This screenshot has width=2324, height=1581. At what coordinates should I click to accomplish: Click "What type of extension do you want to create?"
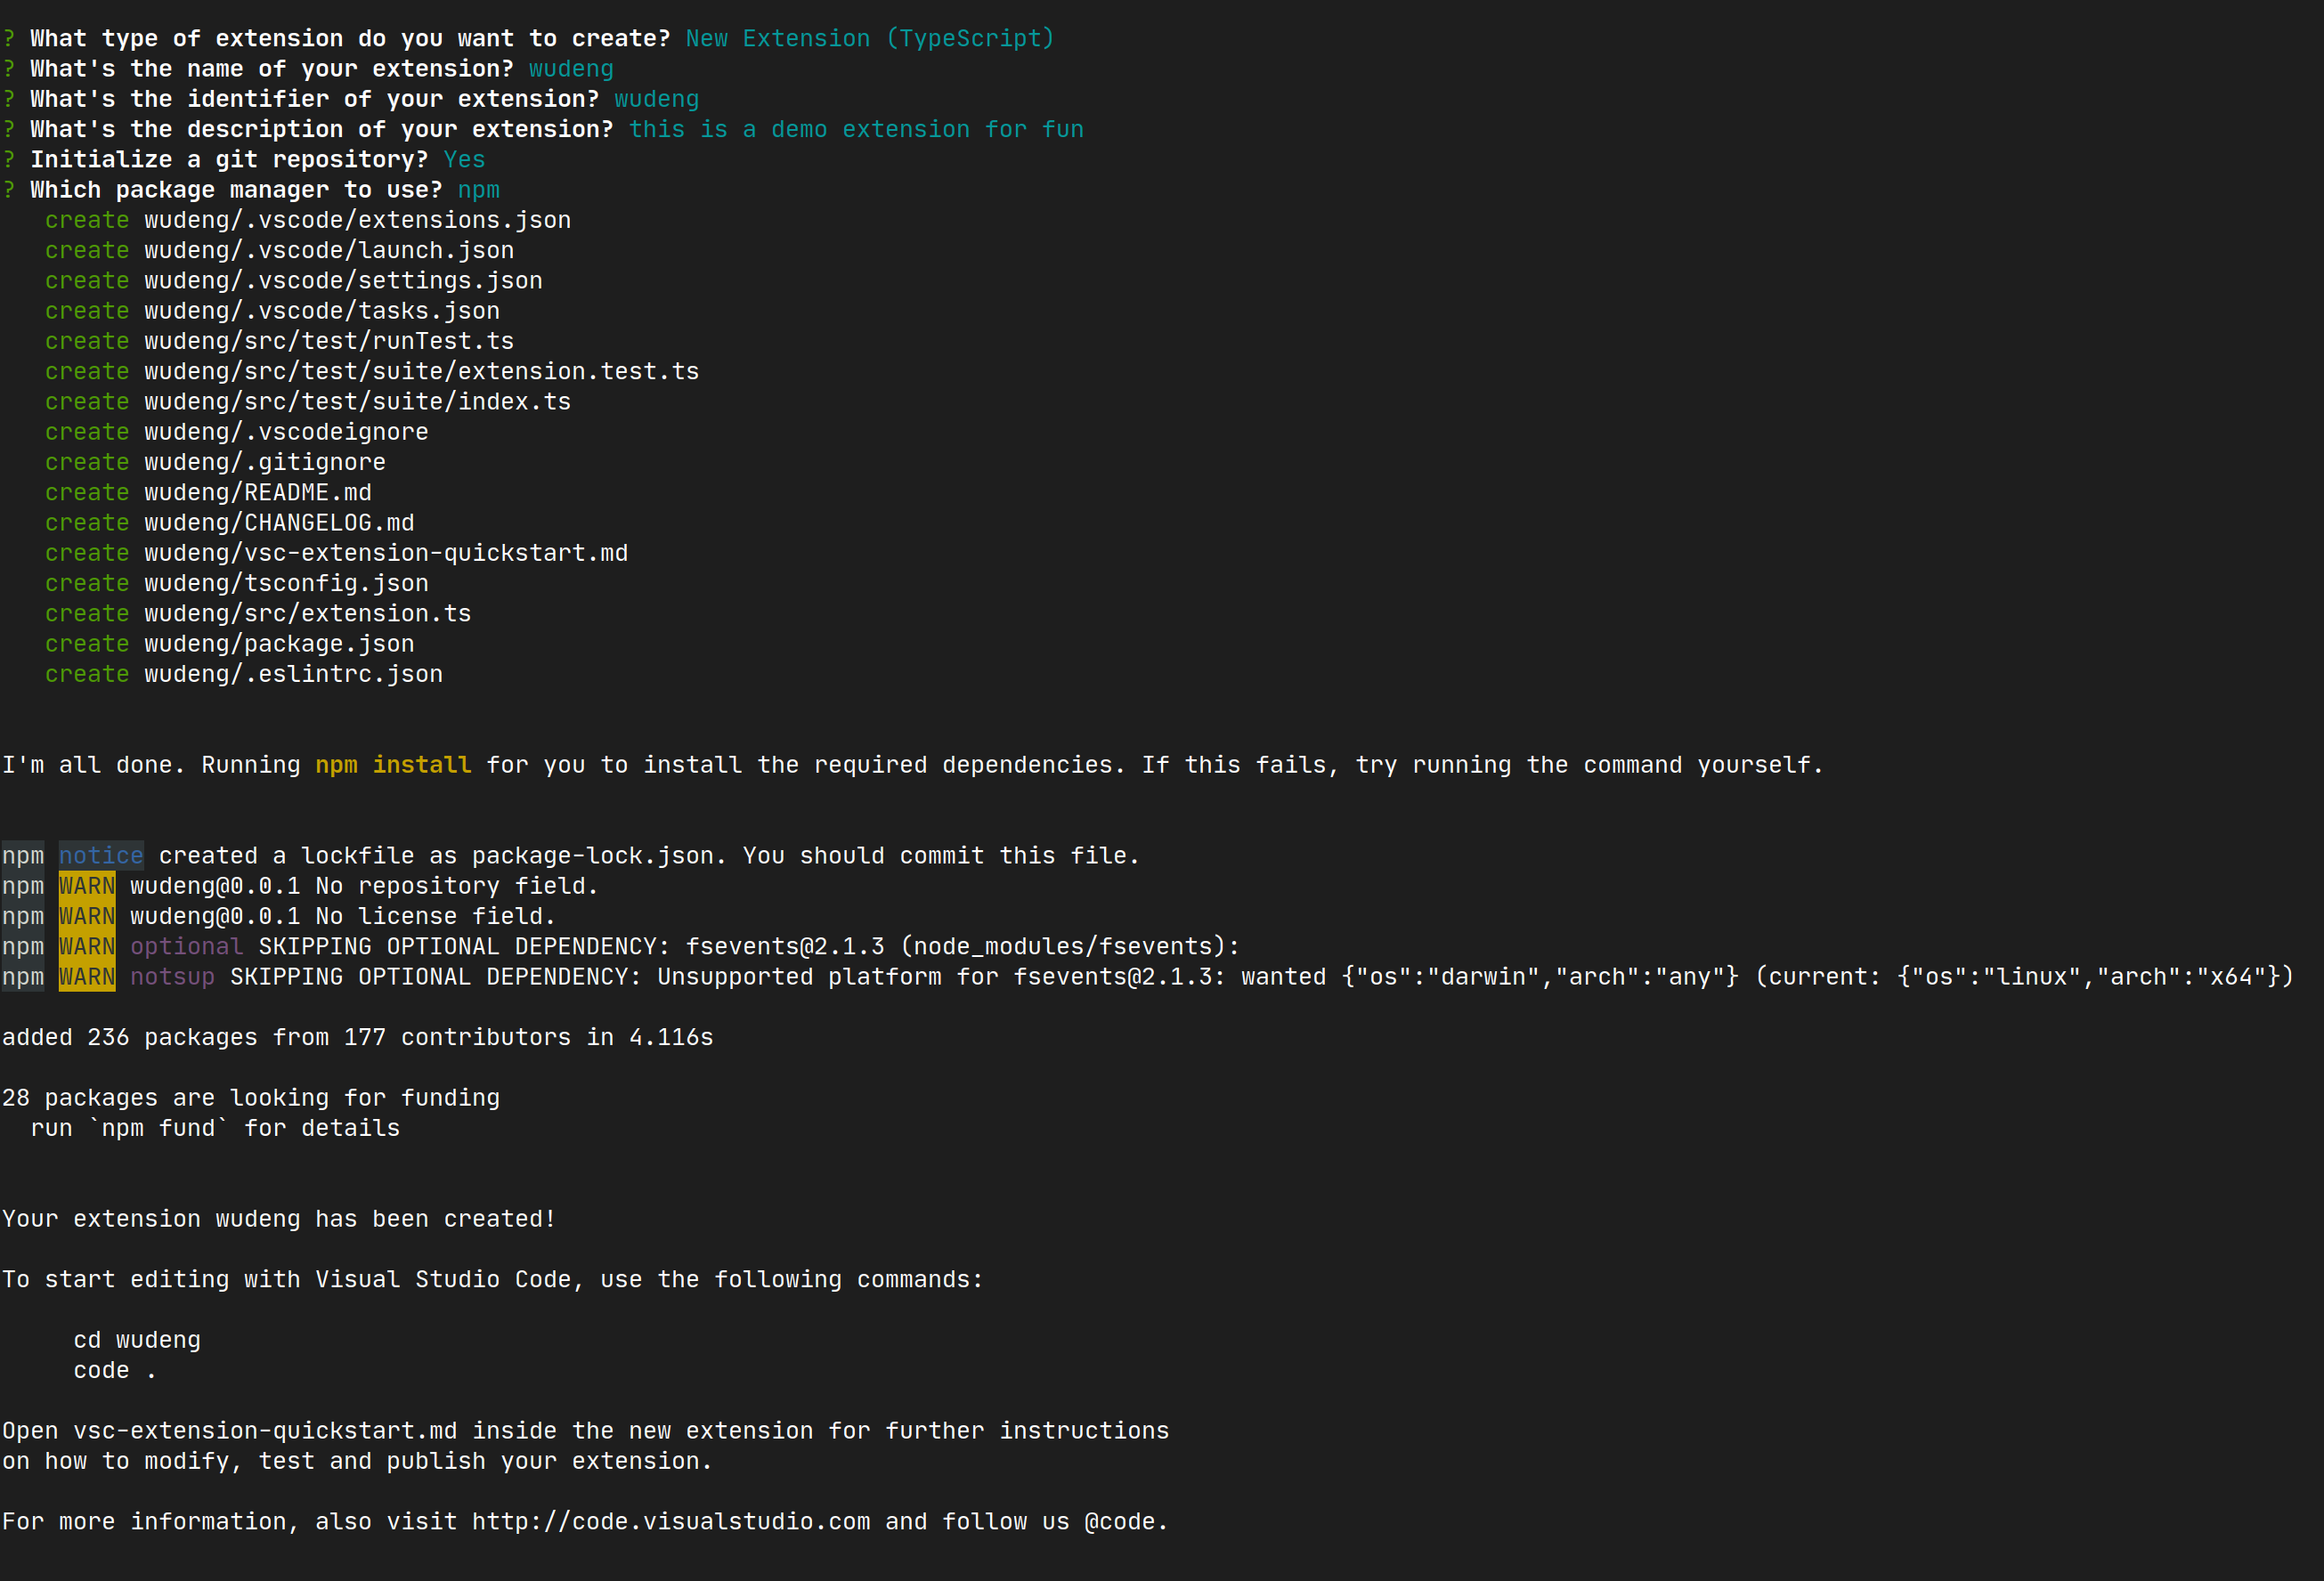click(x=350, y=39)
